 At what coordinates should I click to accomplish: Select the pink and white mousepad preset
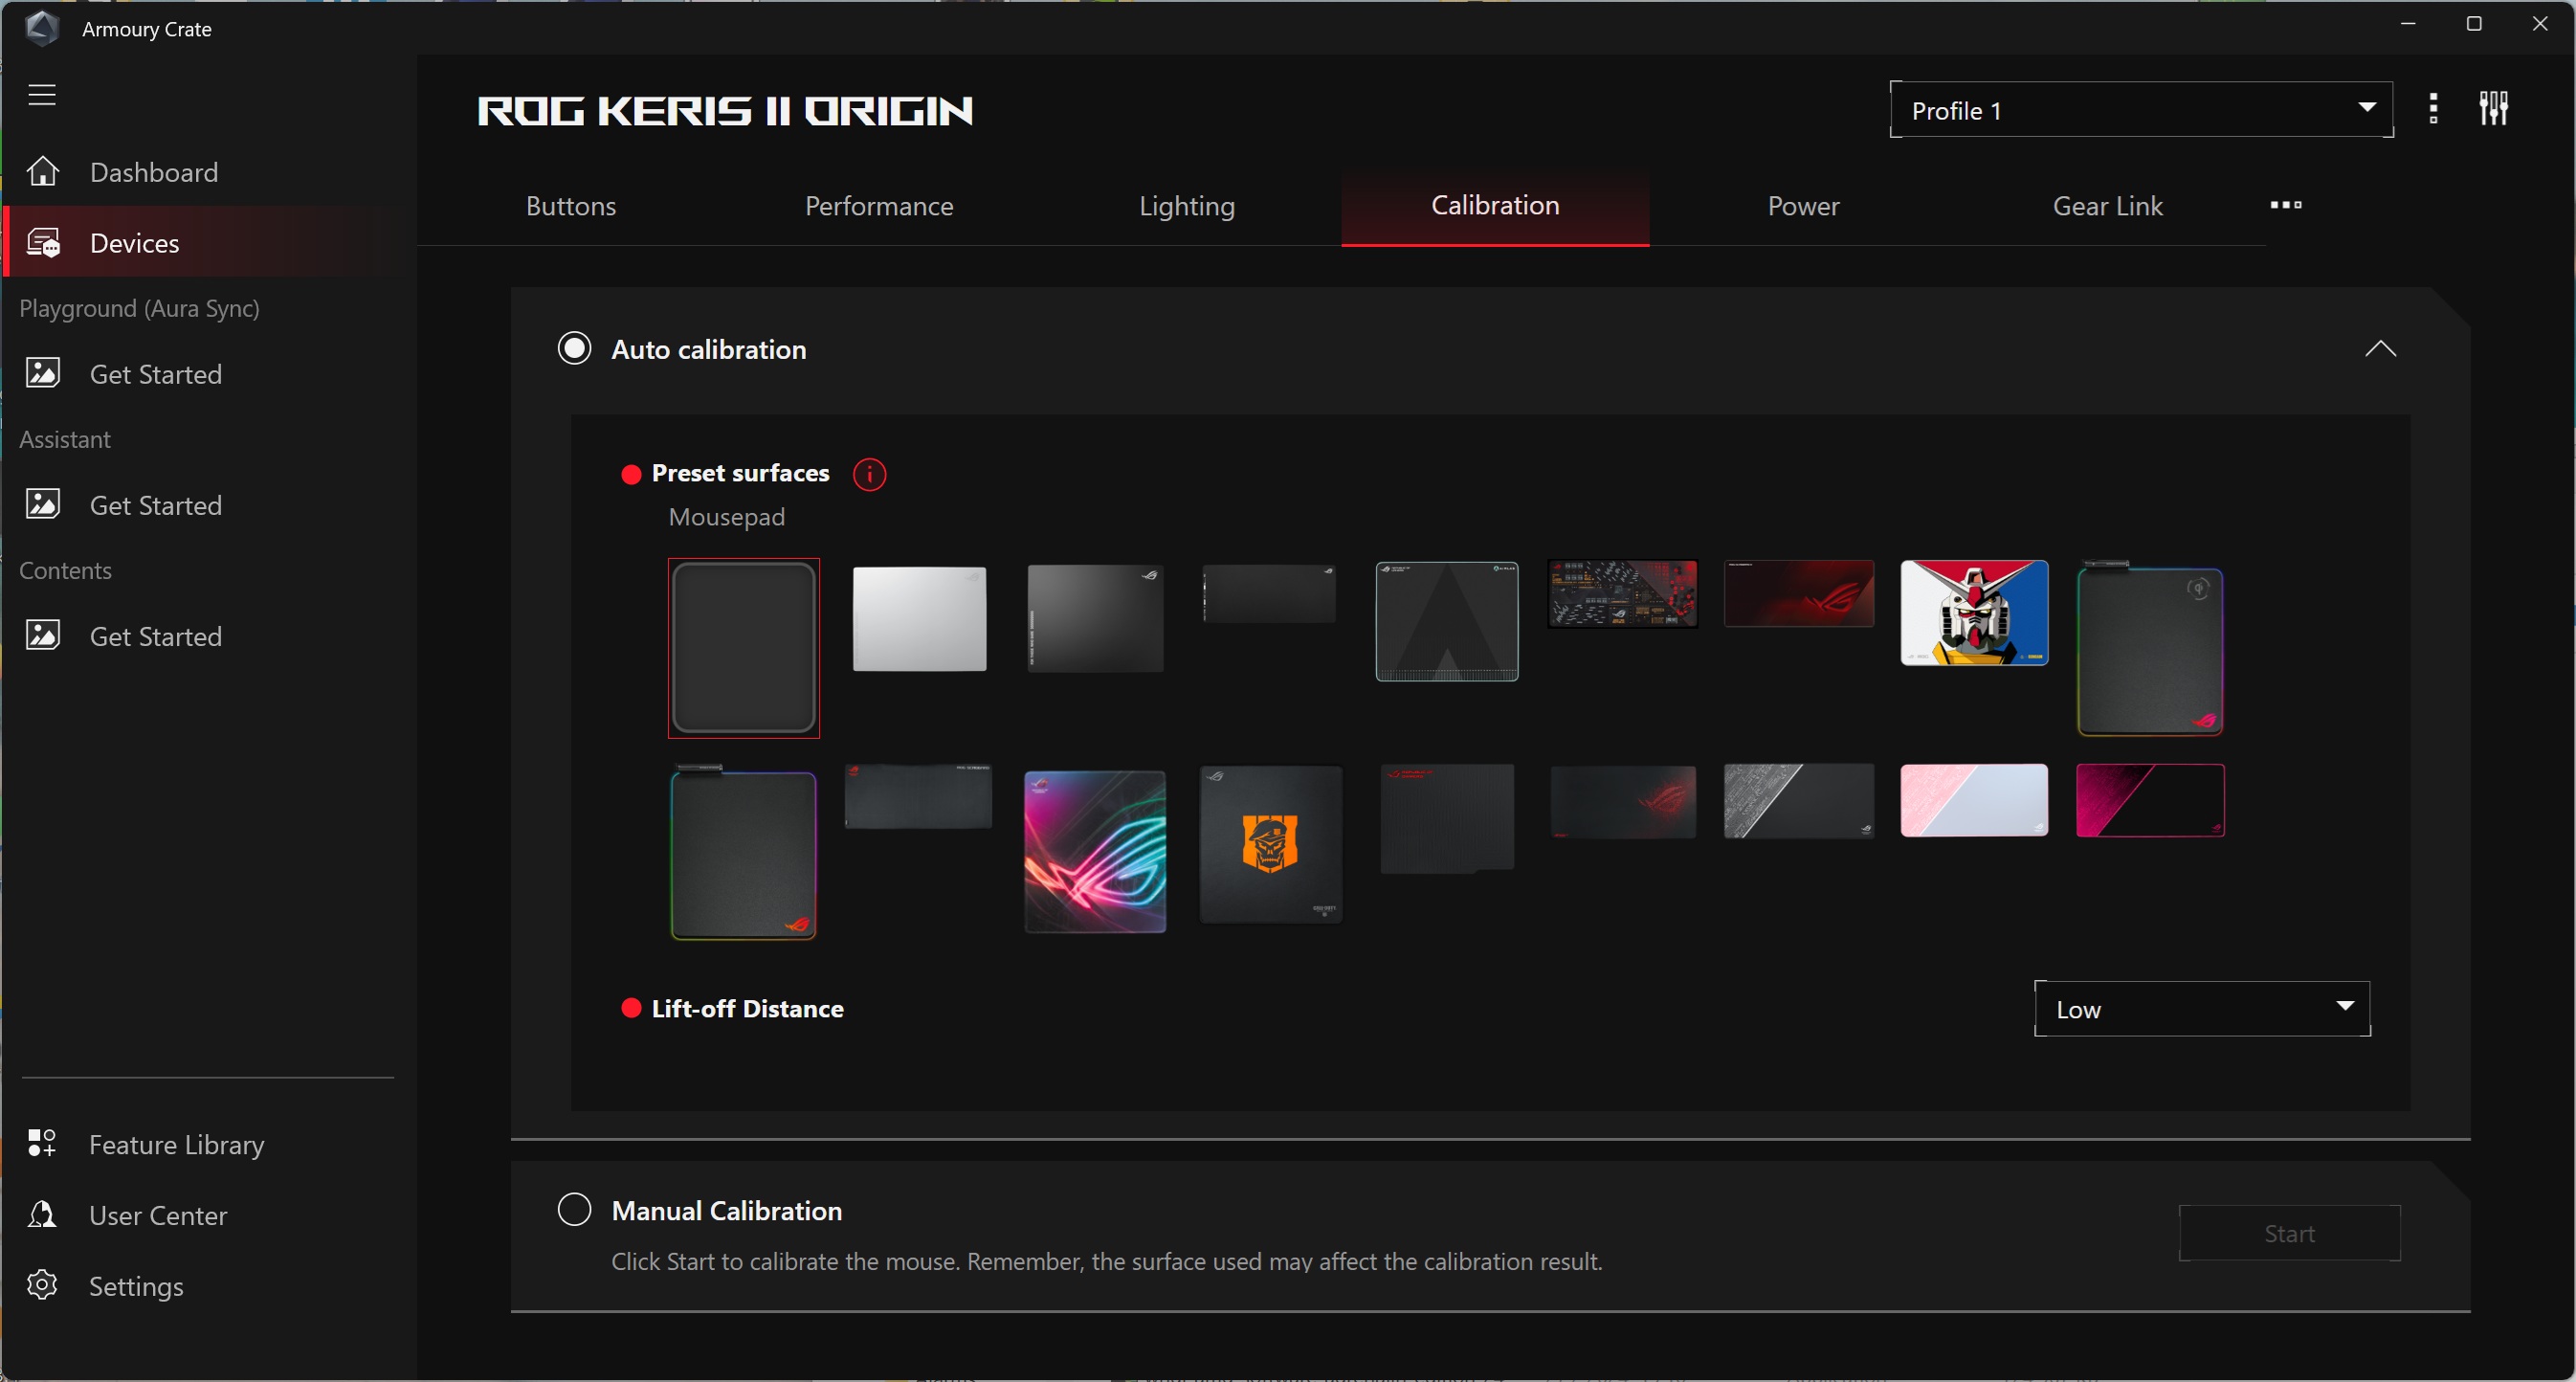(x=1974, y=800)
